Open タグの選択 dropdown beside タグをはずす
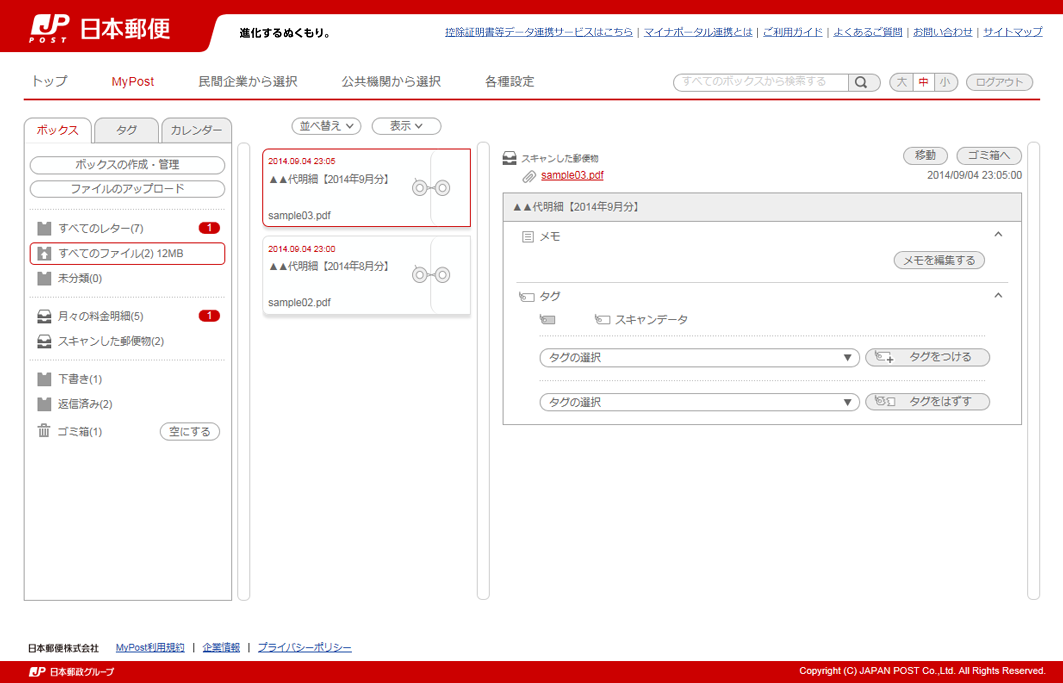Image resolution: width=1063 pixels, height=683 pixels. point(700,402)
